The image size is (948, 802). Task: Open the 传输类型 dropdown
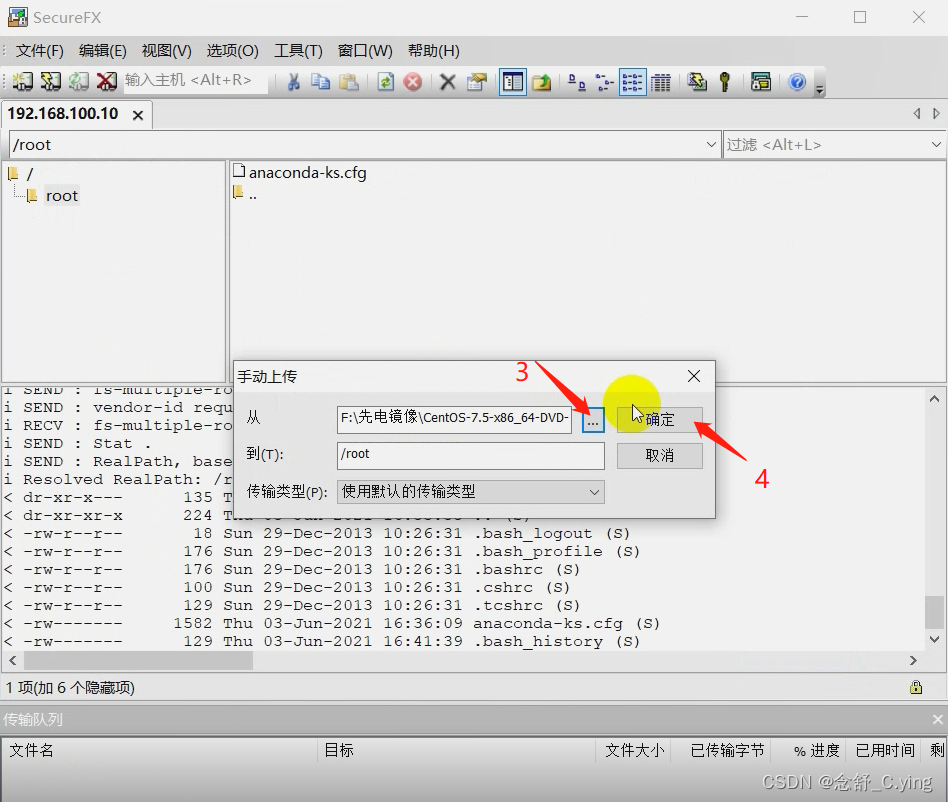[470, 492]
